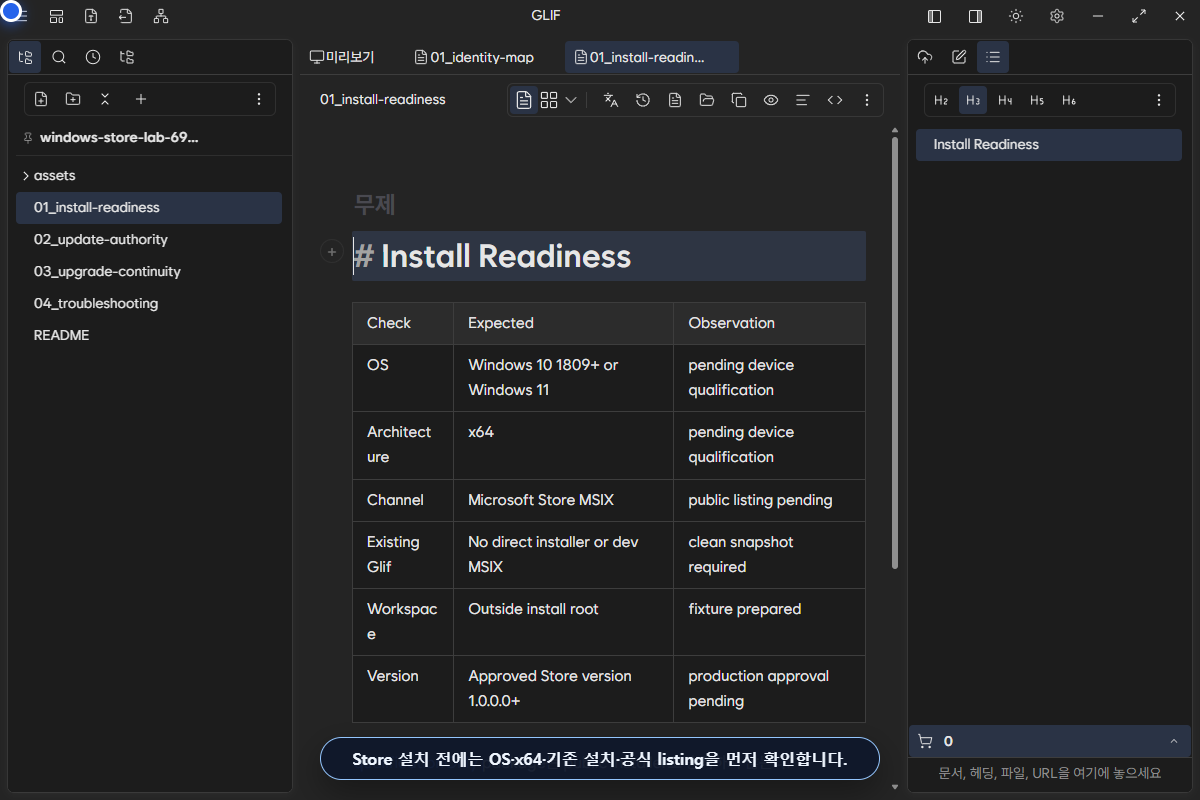1200x800 pixels.
Task: Switch to the 미리보기 tab
Action: point(342,57)
